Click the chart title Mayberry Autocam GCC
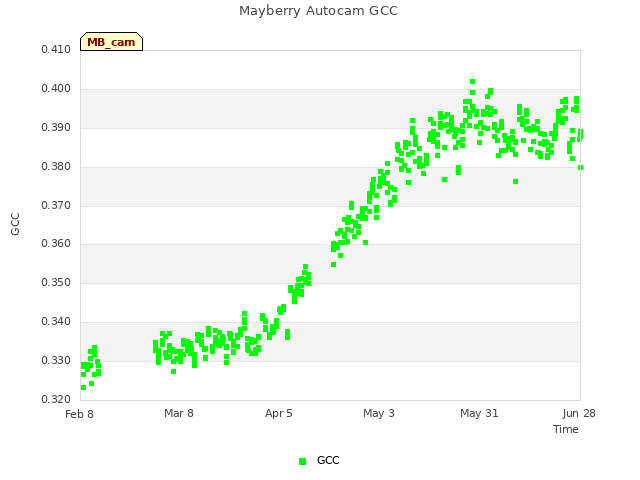Viewport: 640px width, 480px height. (x=318, y=11)
